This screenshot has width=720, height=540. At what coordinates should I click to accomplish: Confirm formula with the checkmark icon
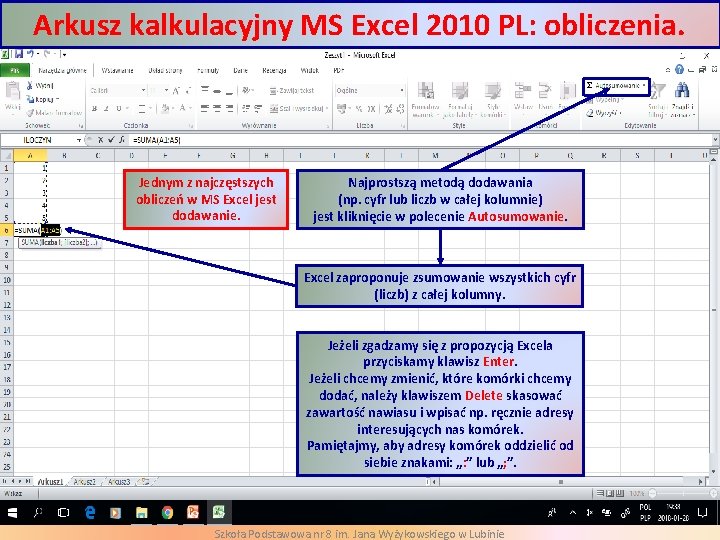pyautogui.click(x=111, y=140)
